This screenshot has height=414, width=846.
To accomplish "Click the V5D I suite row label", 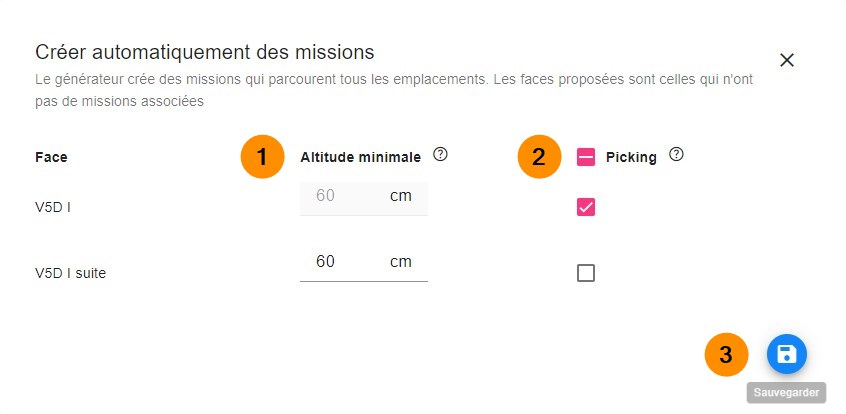I will tap(70, 272).
